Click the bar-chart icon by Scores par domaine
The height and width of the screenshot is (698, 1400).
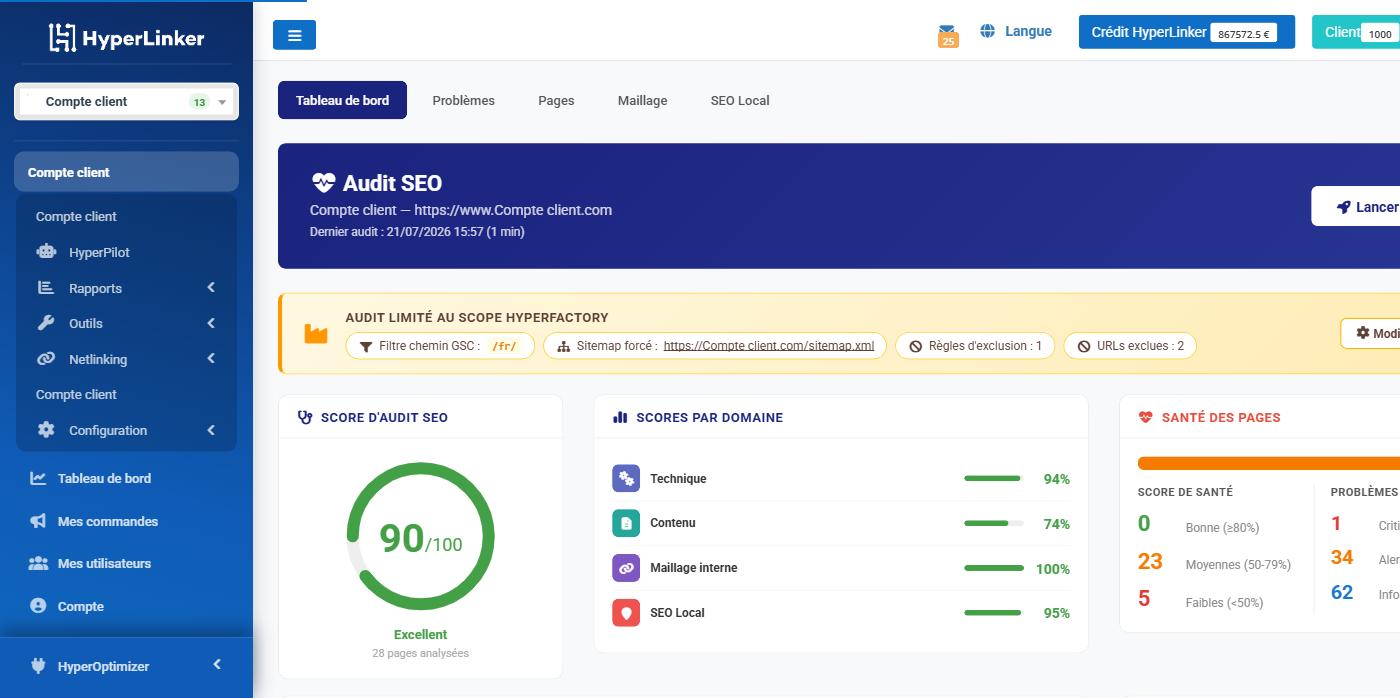620,417
